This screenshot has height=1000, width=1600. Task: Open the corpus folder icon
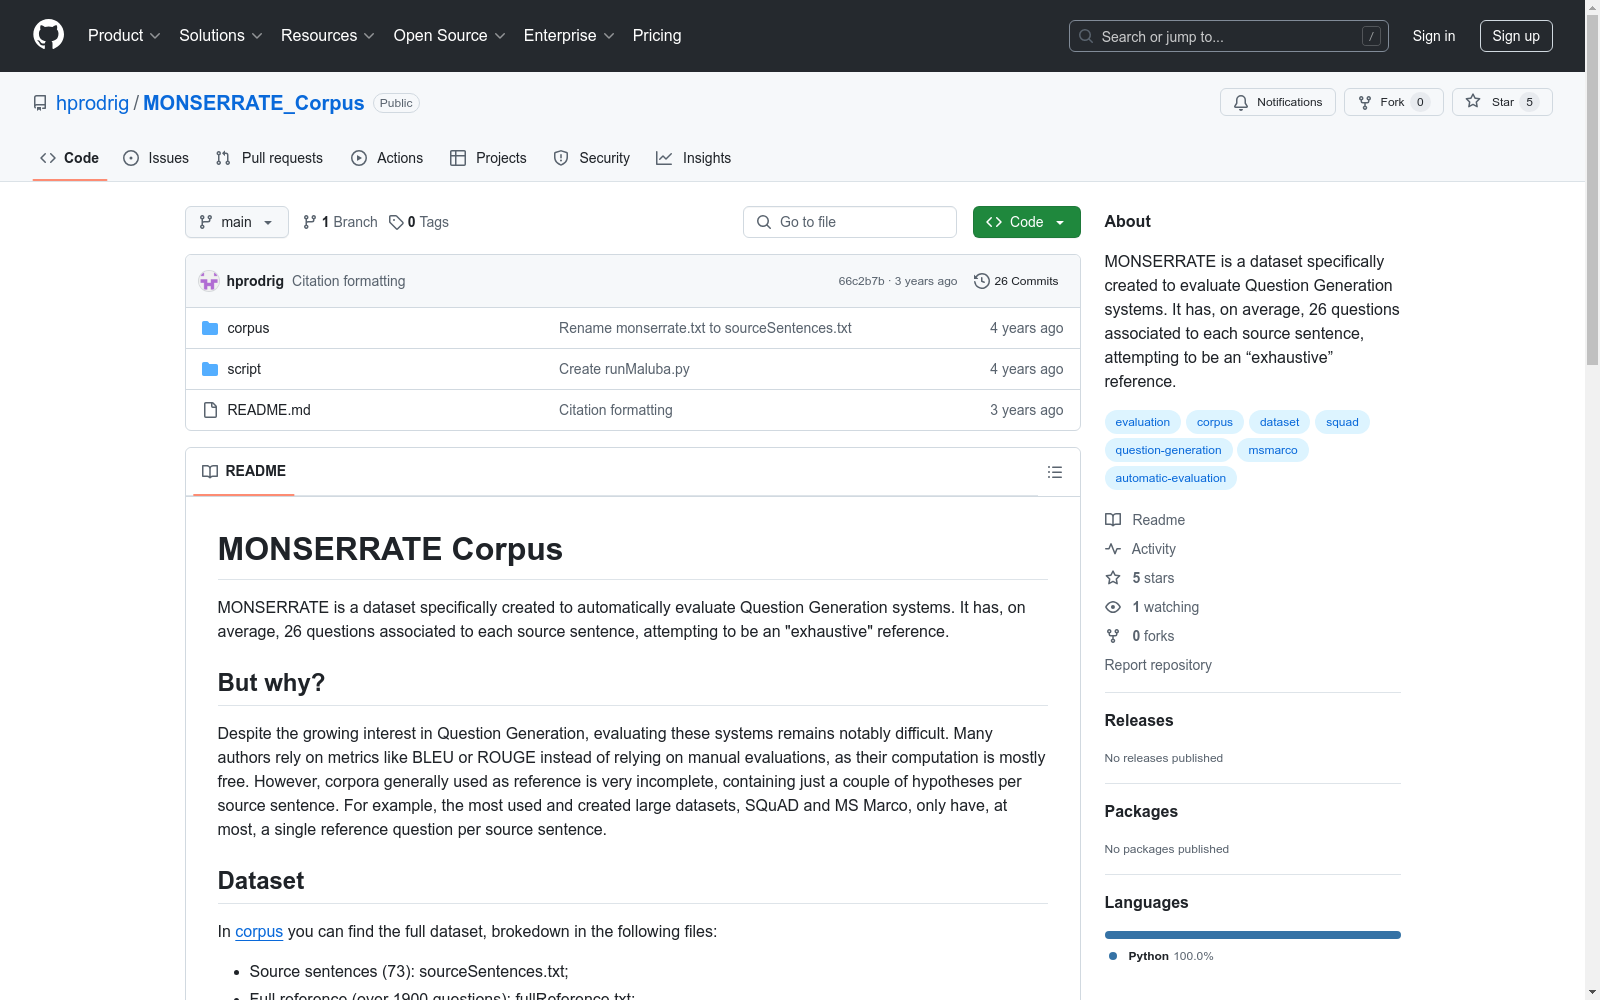click(x=210, y=328)
